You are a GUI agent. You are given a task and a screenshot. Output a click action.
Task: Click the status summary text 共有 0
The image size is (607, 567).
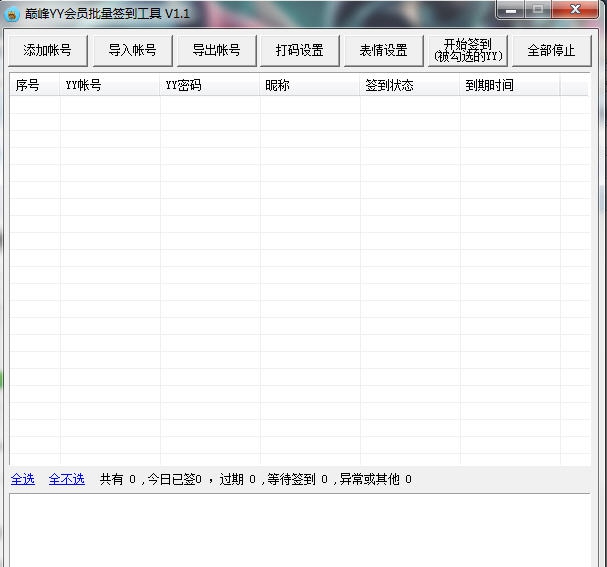[118, 479]
